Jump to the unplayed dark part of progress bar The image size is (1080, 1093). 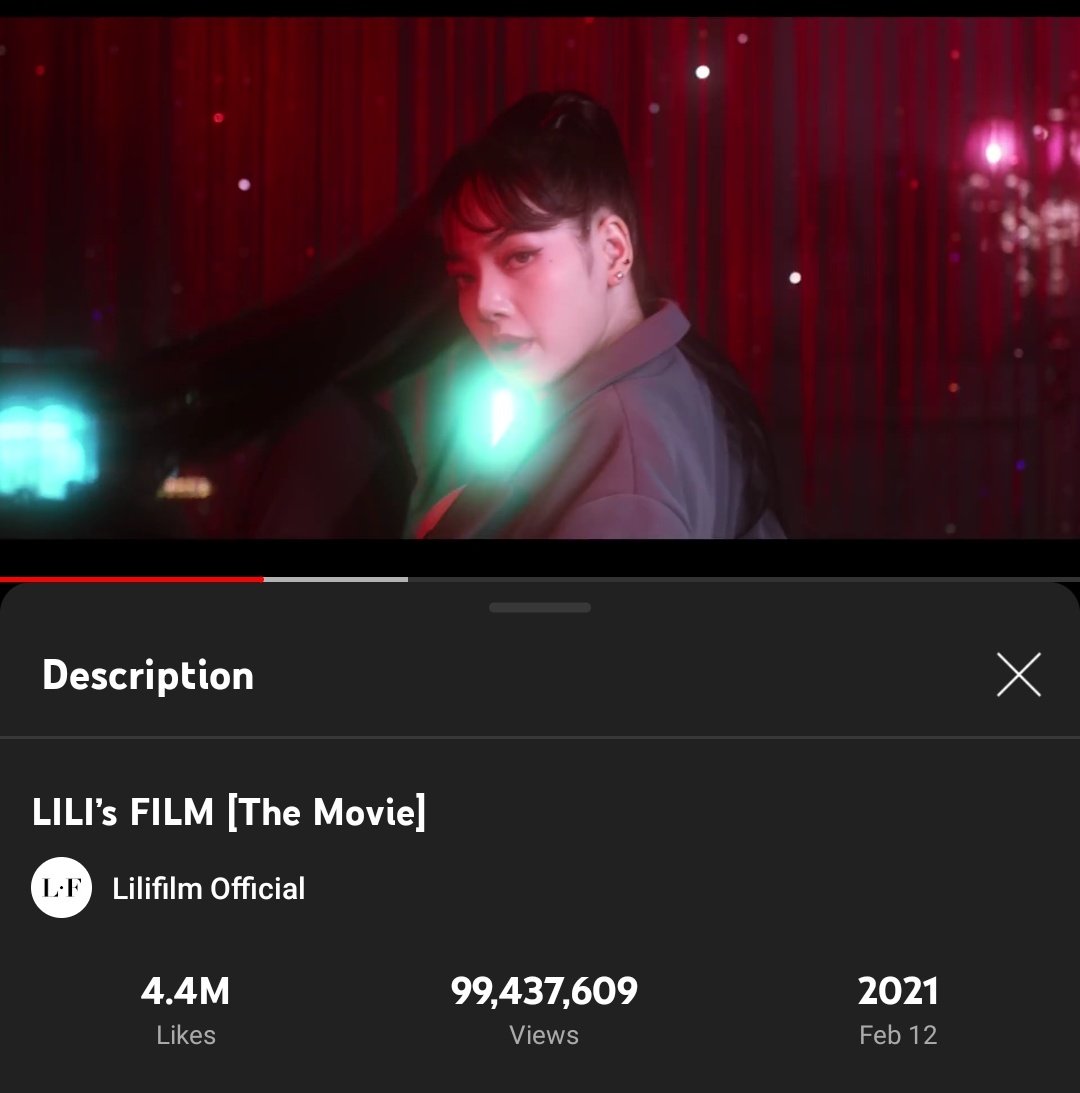pyautogui.click(x=744, y=579)
